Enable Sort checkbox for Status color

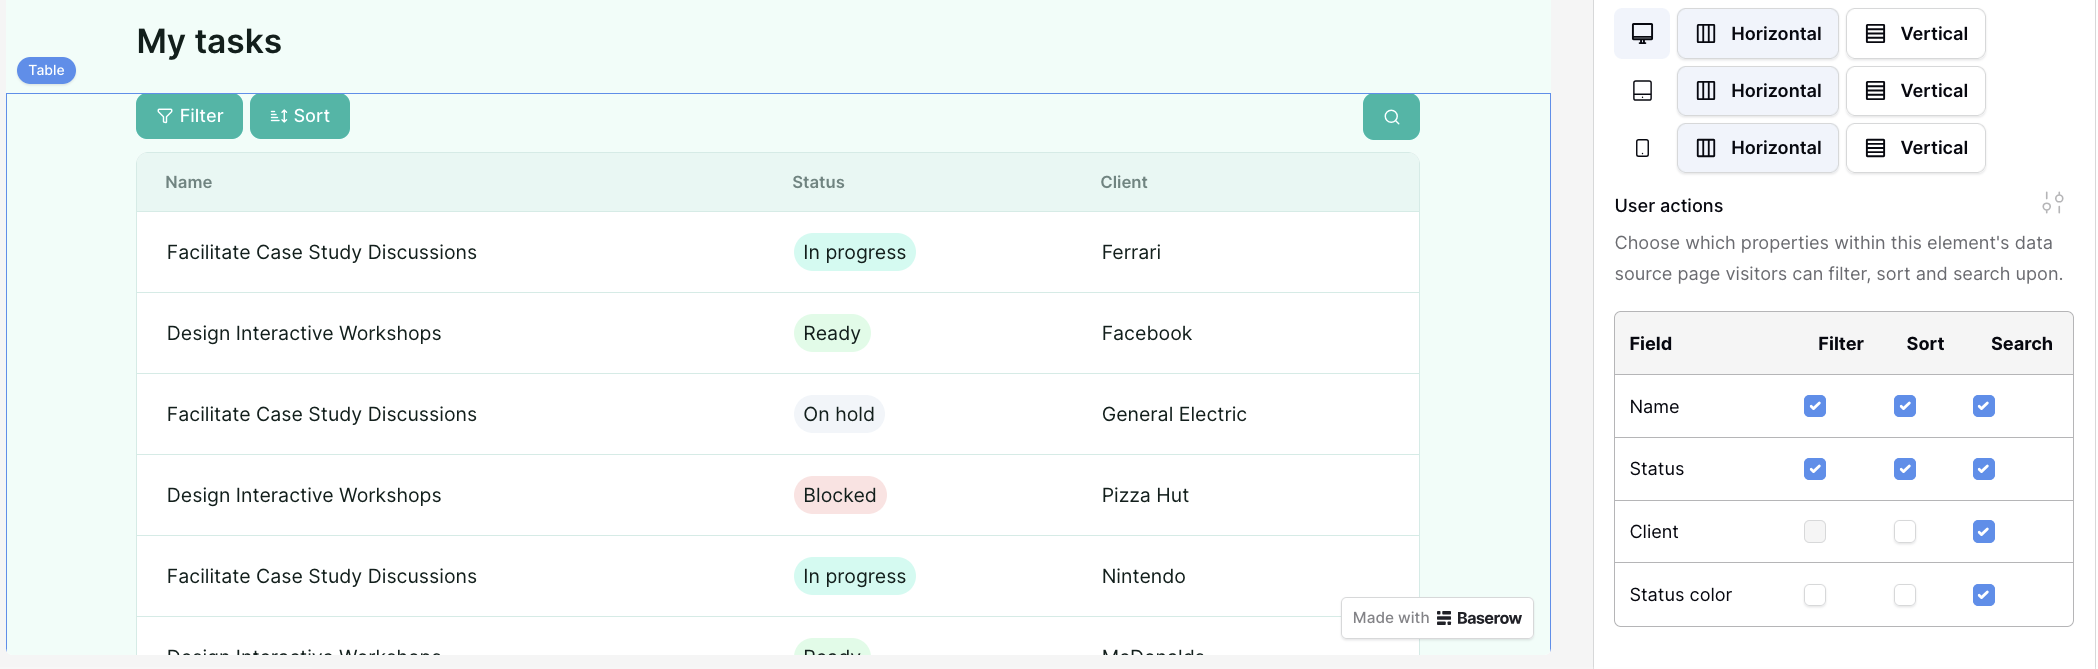coord(1905,595)
